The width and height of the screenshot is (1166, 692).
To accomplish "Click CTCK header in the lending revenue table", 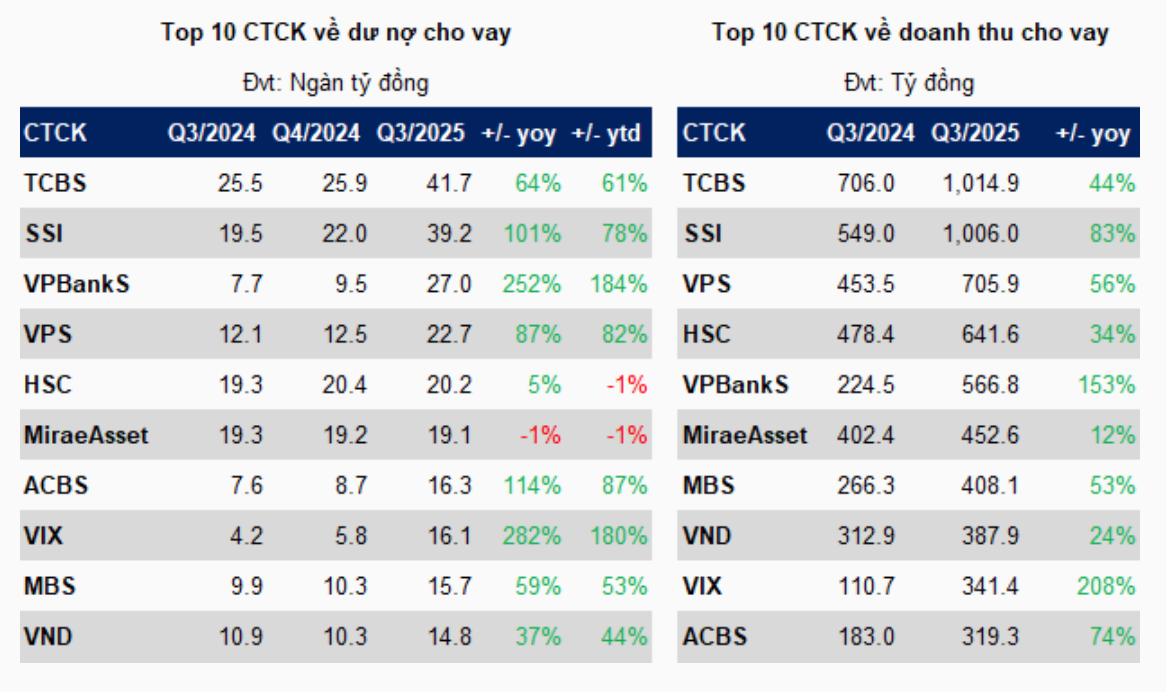I will tap(714, 133).
